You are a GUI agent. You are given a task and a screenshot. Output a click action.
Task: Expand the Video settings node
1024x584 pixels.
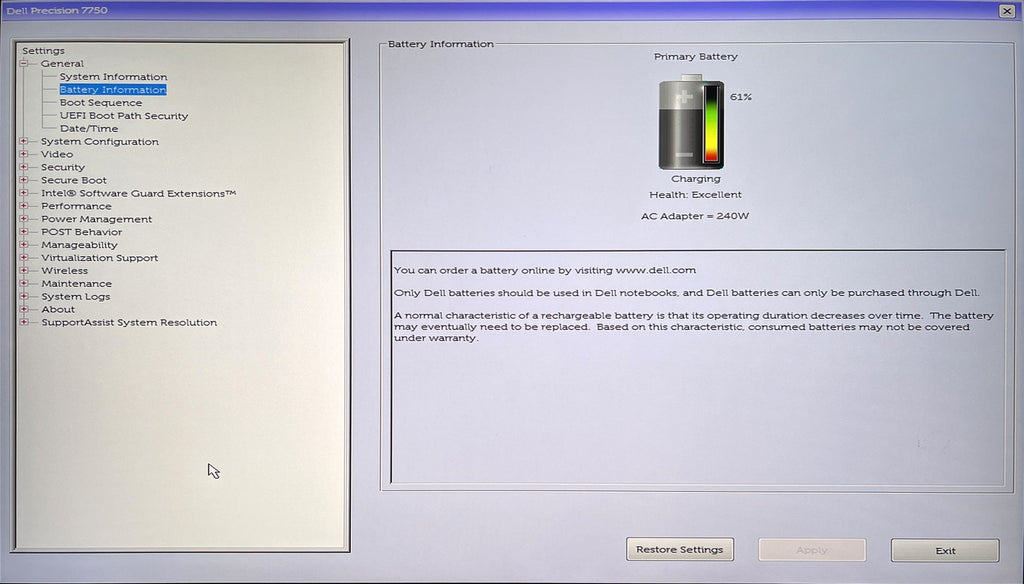pos(24,154)
